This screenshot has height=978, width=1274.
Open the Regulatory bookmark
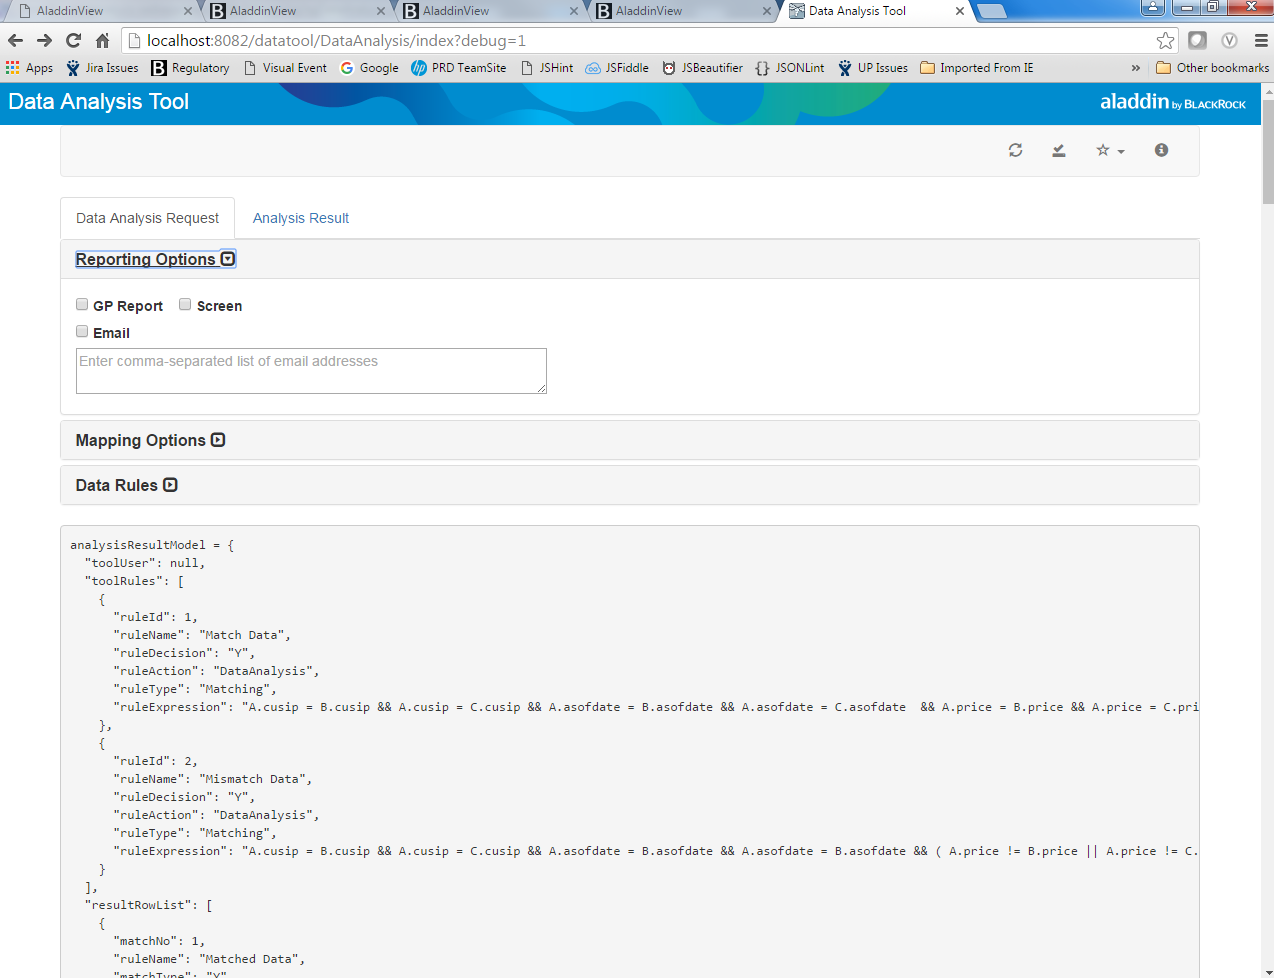[x=190, y=68]
